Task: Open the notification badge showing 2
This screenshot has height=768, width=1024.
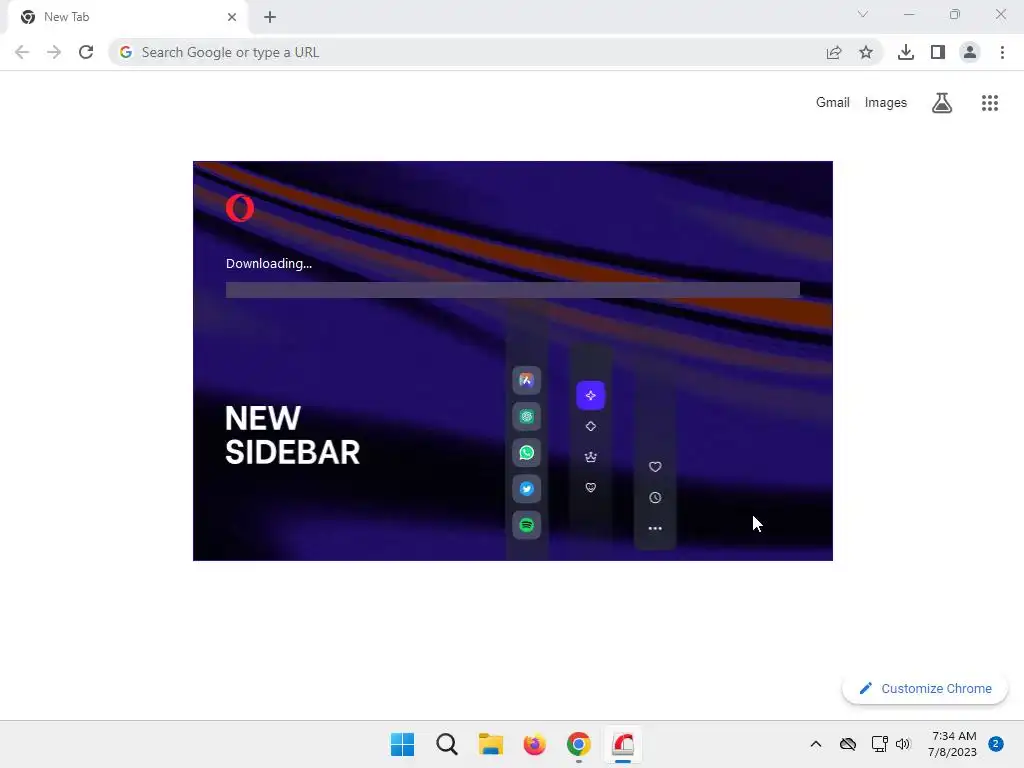Action: [x=996, y=744]
